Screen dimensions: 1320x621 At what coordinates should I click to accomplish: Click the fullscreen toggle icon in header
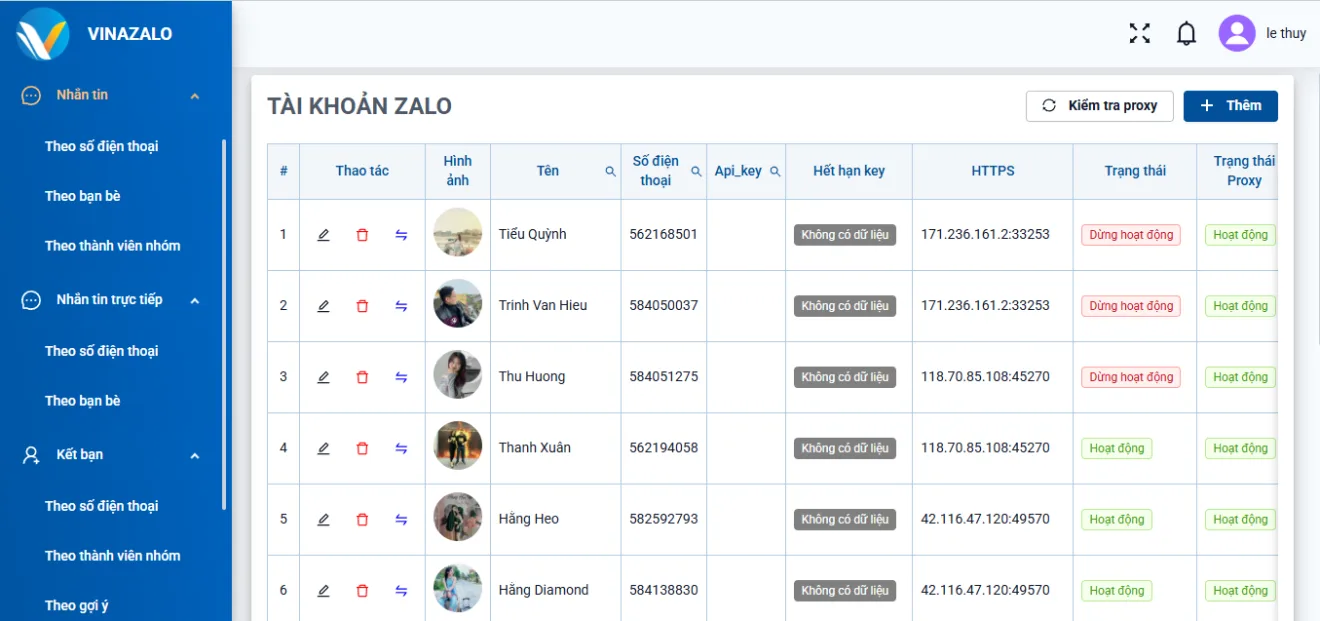pyautogui.click(x=1139, y=33)
